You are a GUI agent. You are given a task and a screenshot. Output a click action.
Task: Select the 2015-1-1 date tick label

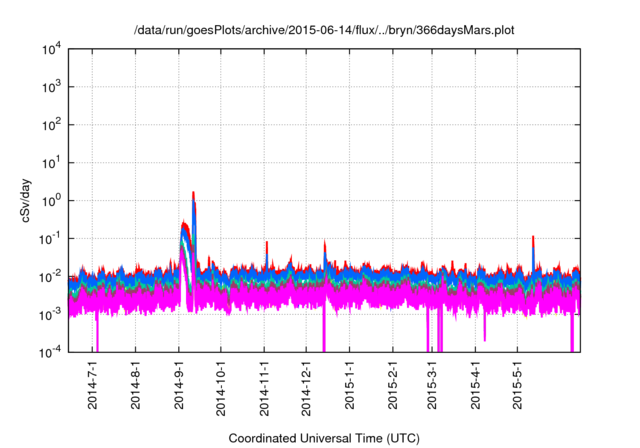coord(349,387)
